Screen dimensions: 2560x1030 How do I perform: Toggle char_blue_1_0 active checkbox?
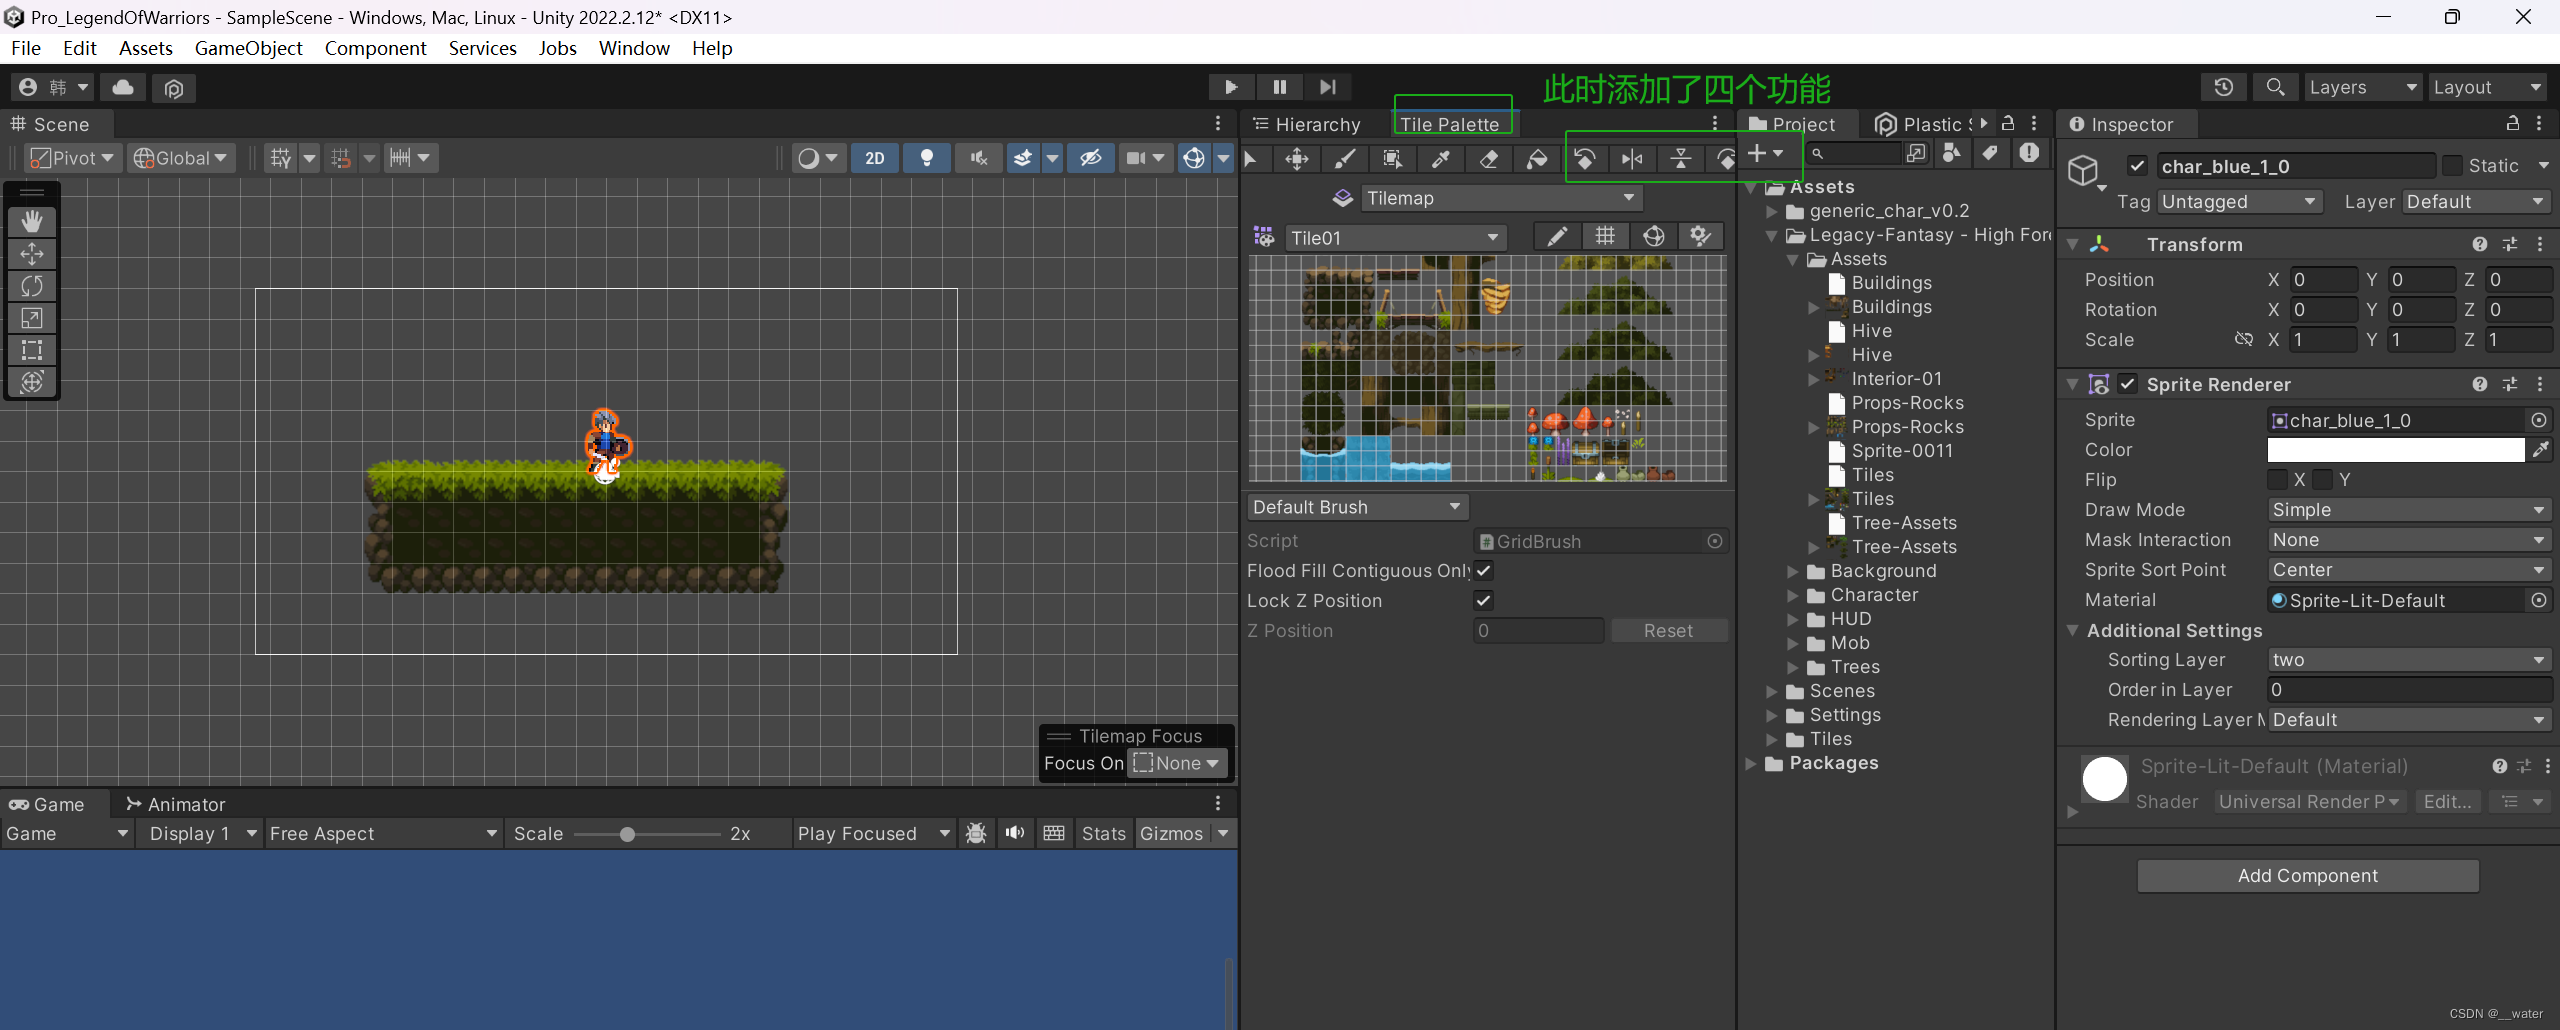2137,166
